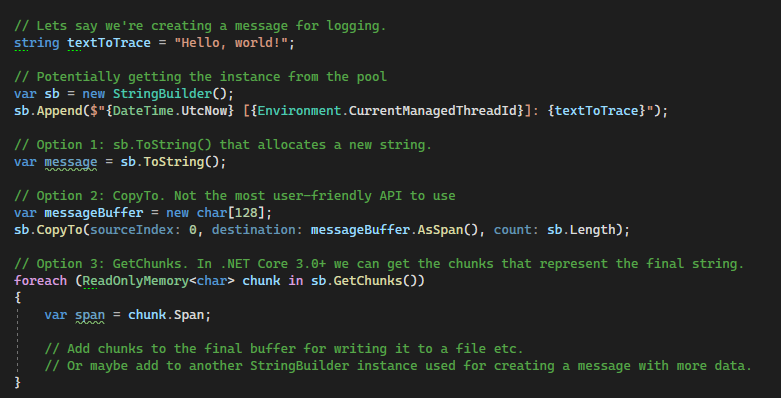Click the "Option 3: GetChunks" comment line
The height and width of the screenshot is (398, 781).
(x=379, y=264)
